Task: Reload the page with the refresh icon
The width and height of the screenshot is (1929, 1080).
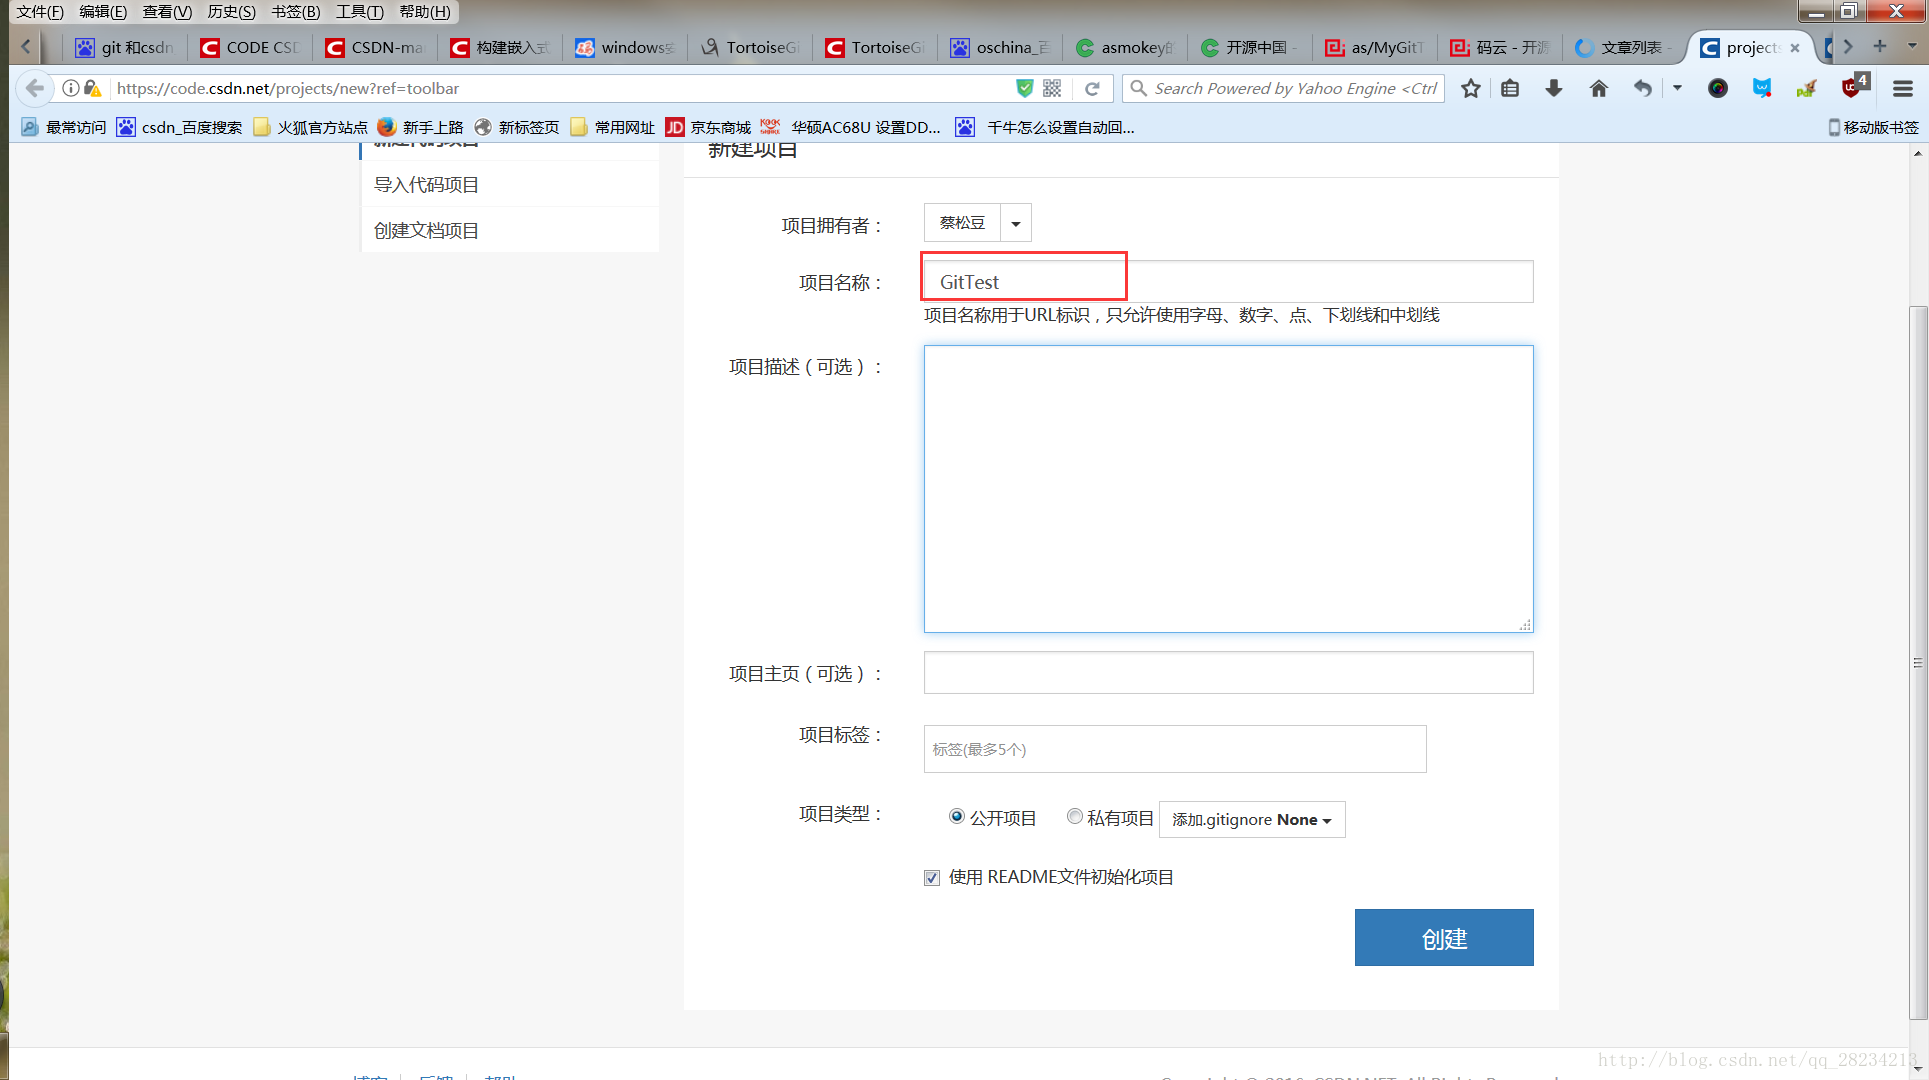Action: (1093, 88)
